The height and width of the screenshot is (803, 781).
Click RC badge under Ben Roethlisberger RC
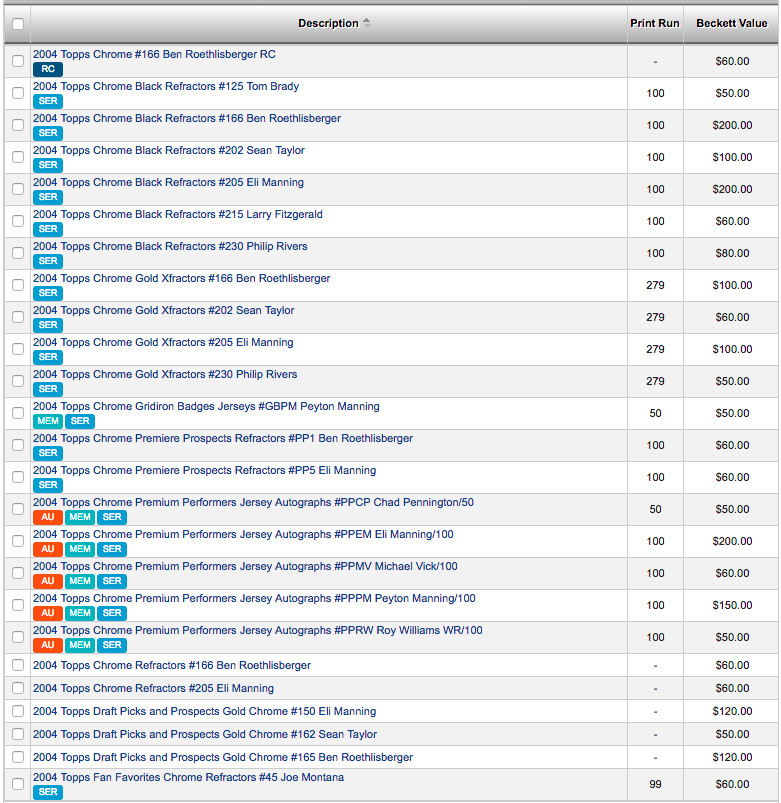click(x=48, y=69)
